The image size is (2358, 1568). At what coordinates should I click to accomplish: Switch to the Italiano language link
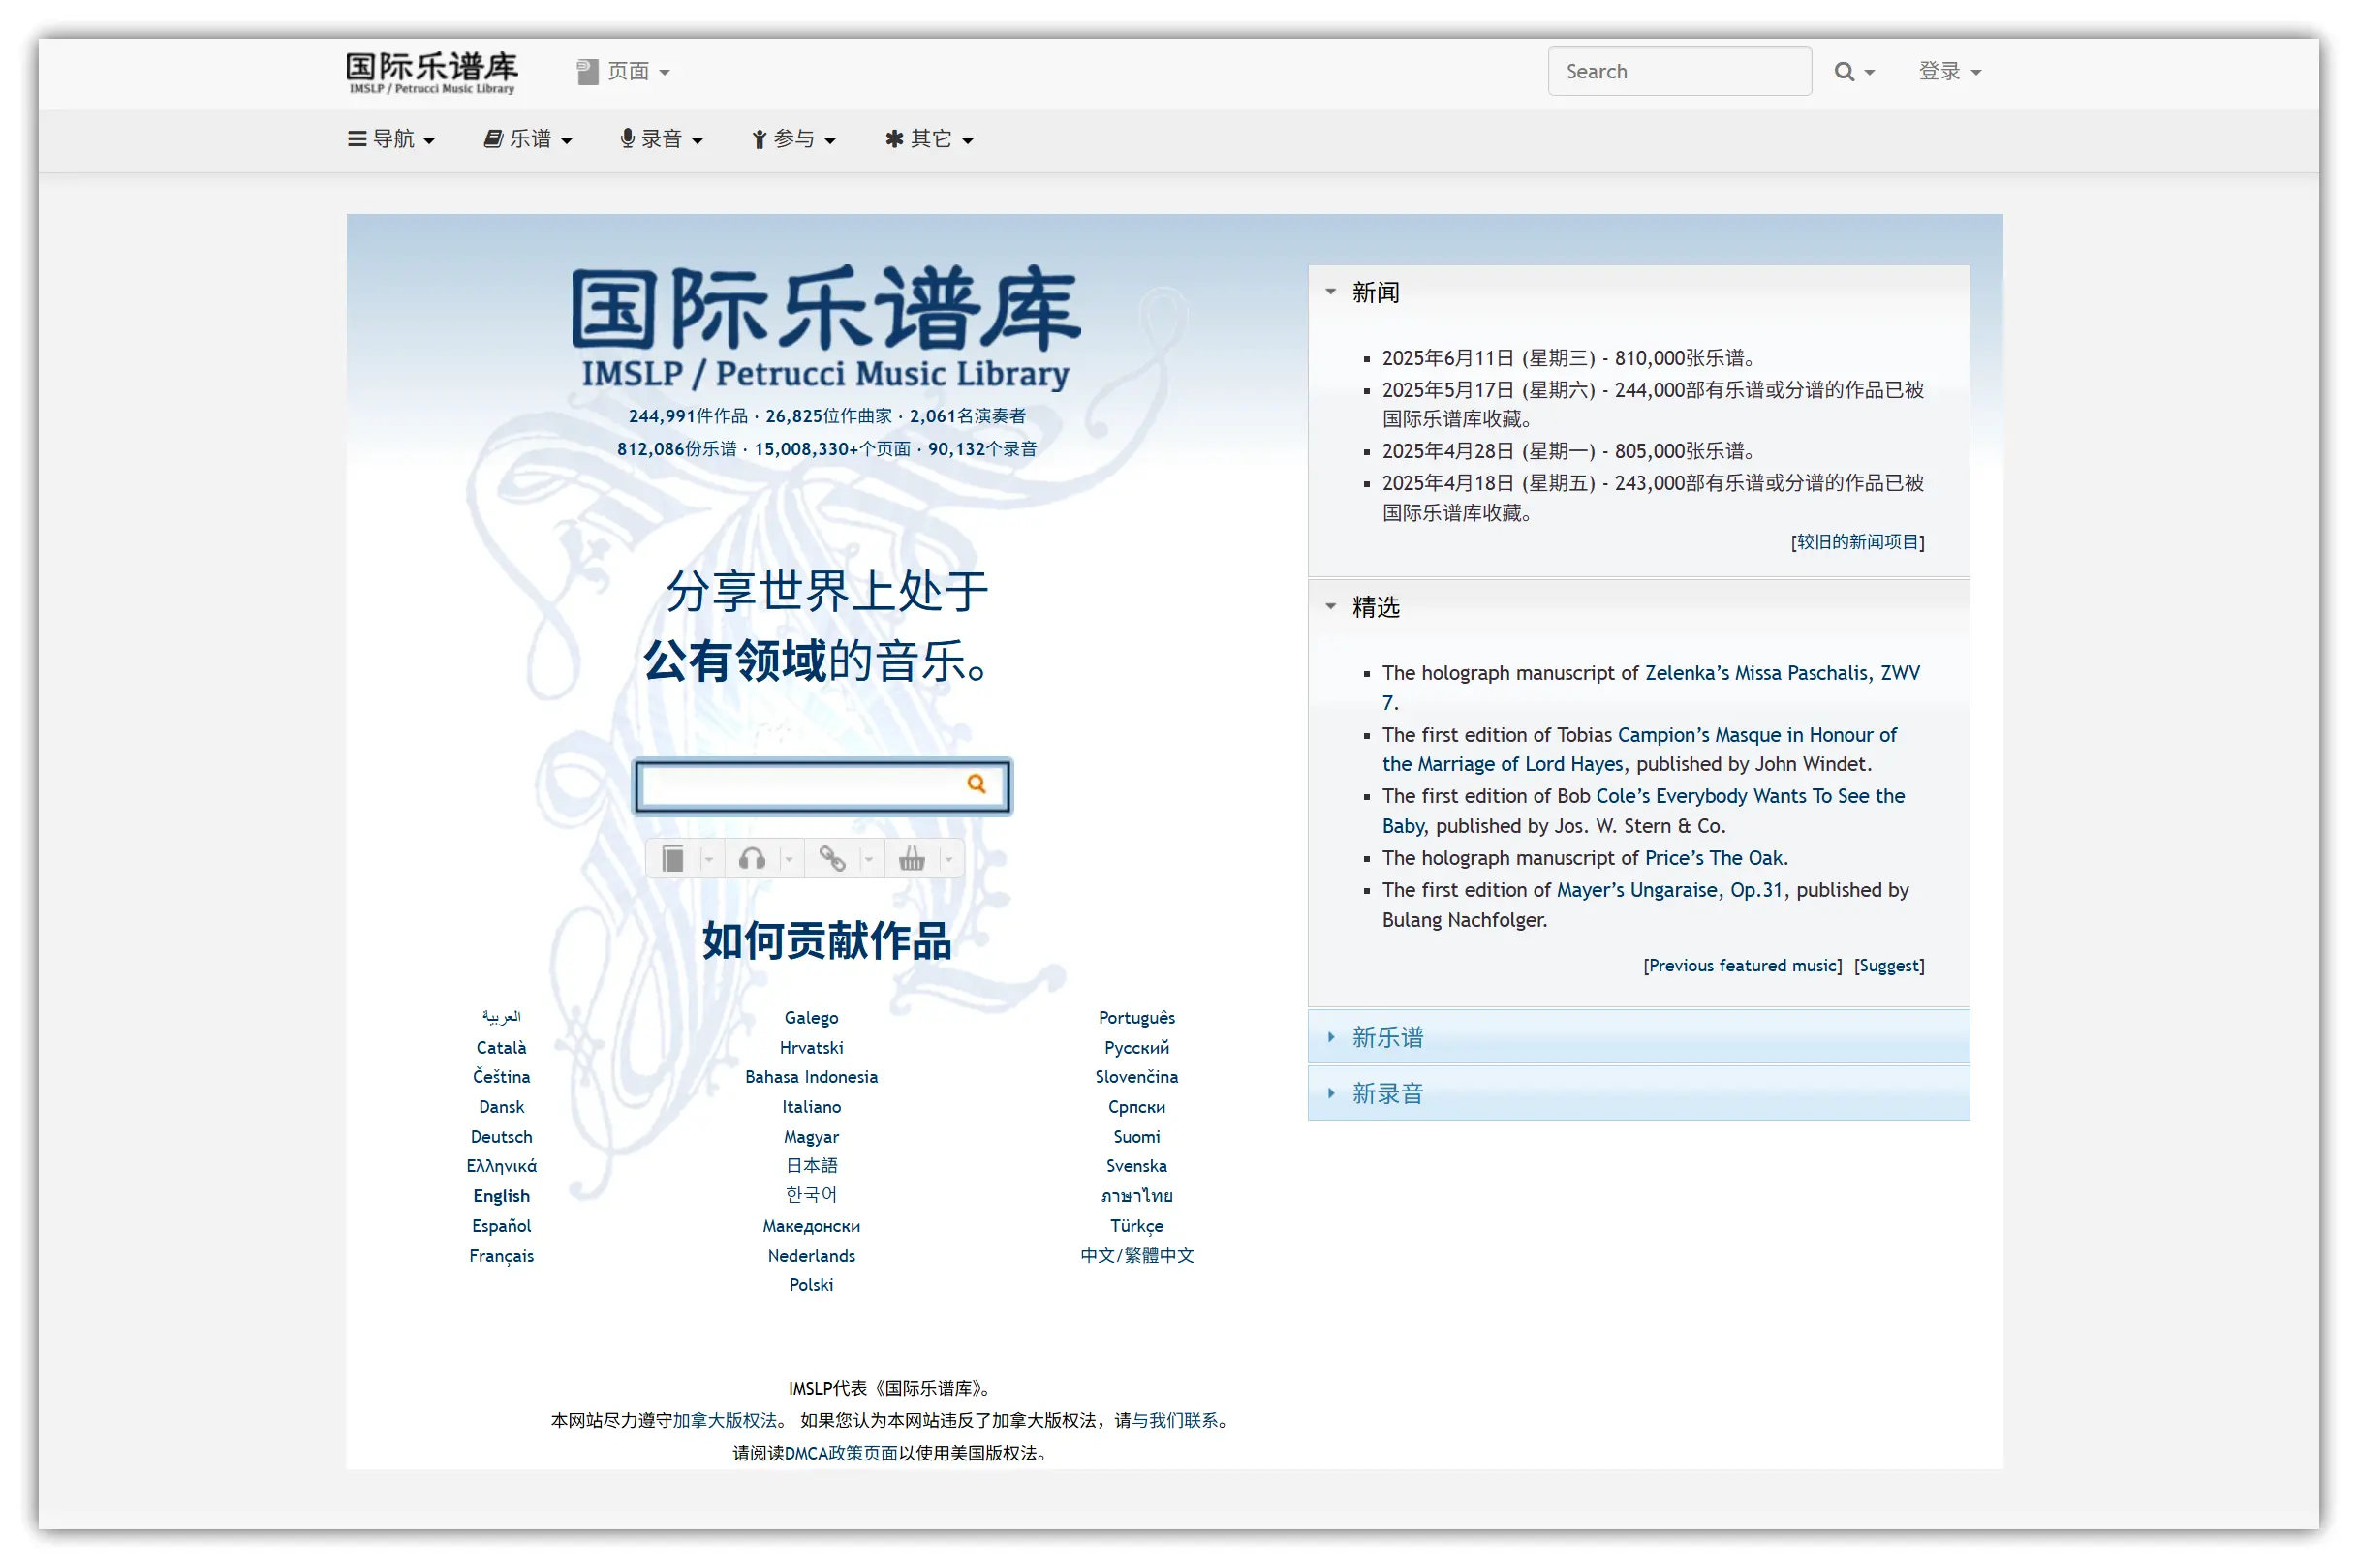pyautogui.click(x=811, y=1107)
